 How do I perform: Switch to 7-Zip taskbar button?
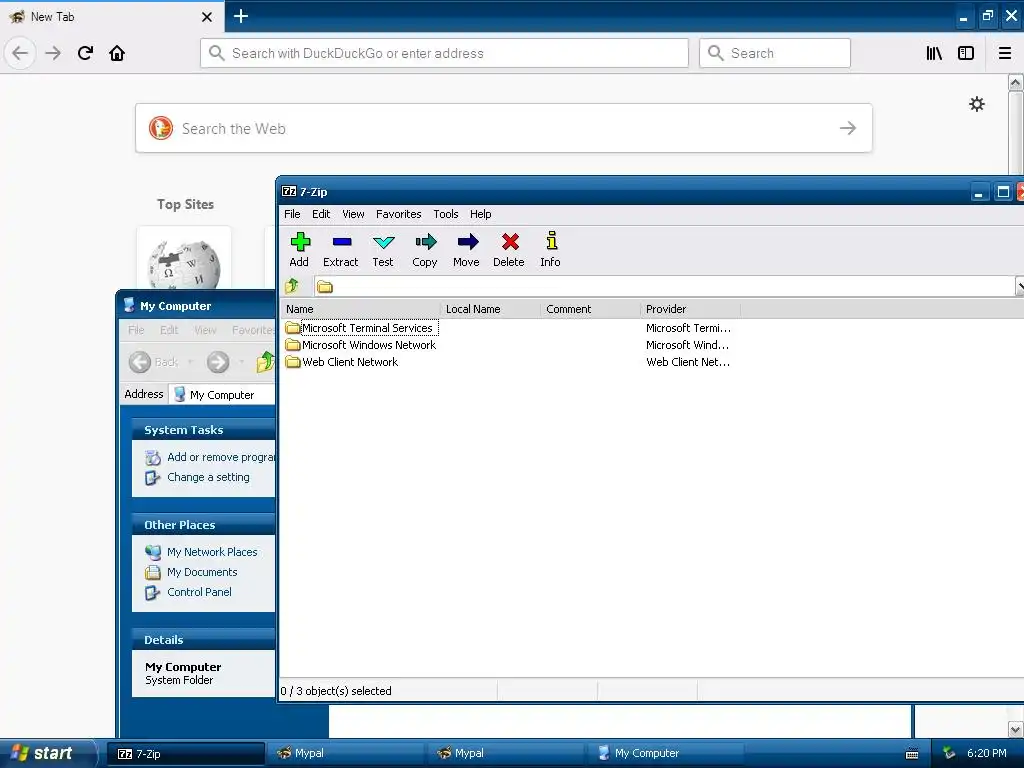(186, 754)
